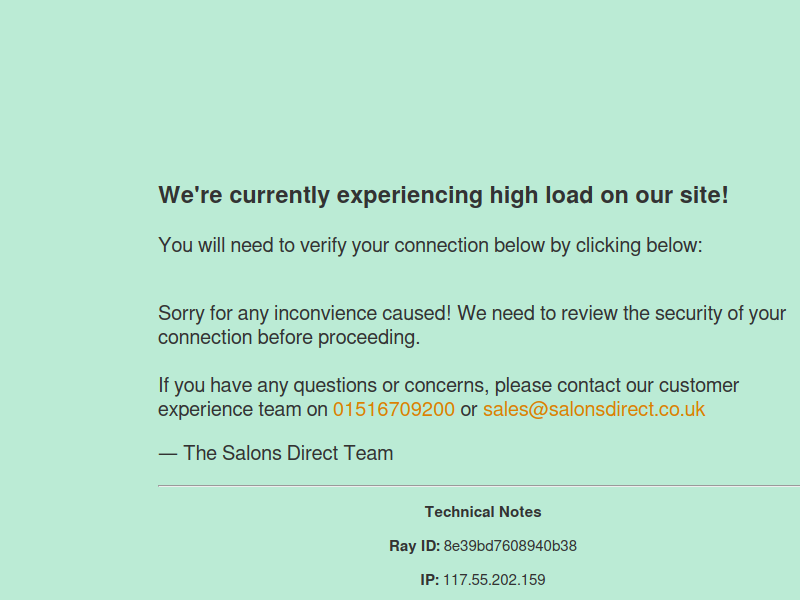Click the 'connection before proceeding' line
Viewport: 800px width, 600px height.
point(289,337)
